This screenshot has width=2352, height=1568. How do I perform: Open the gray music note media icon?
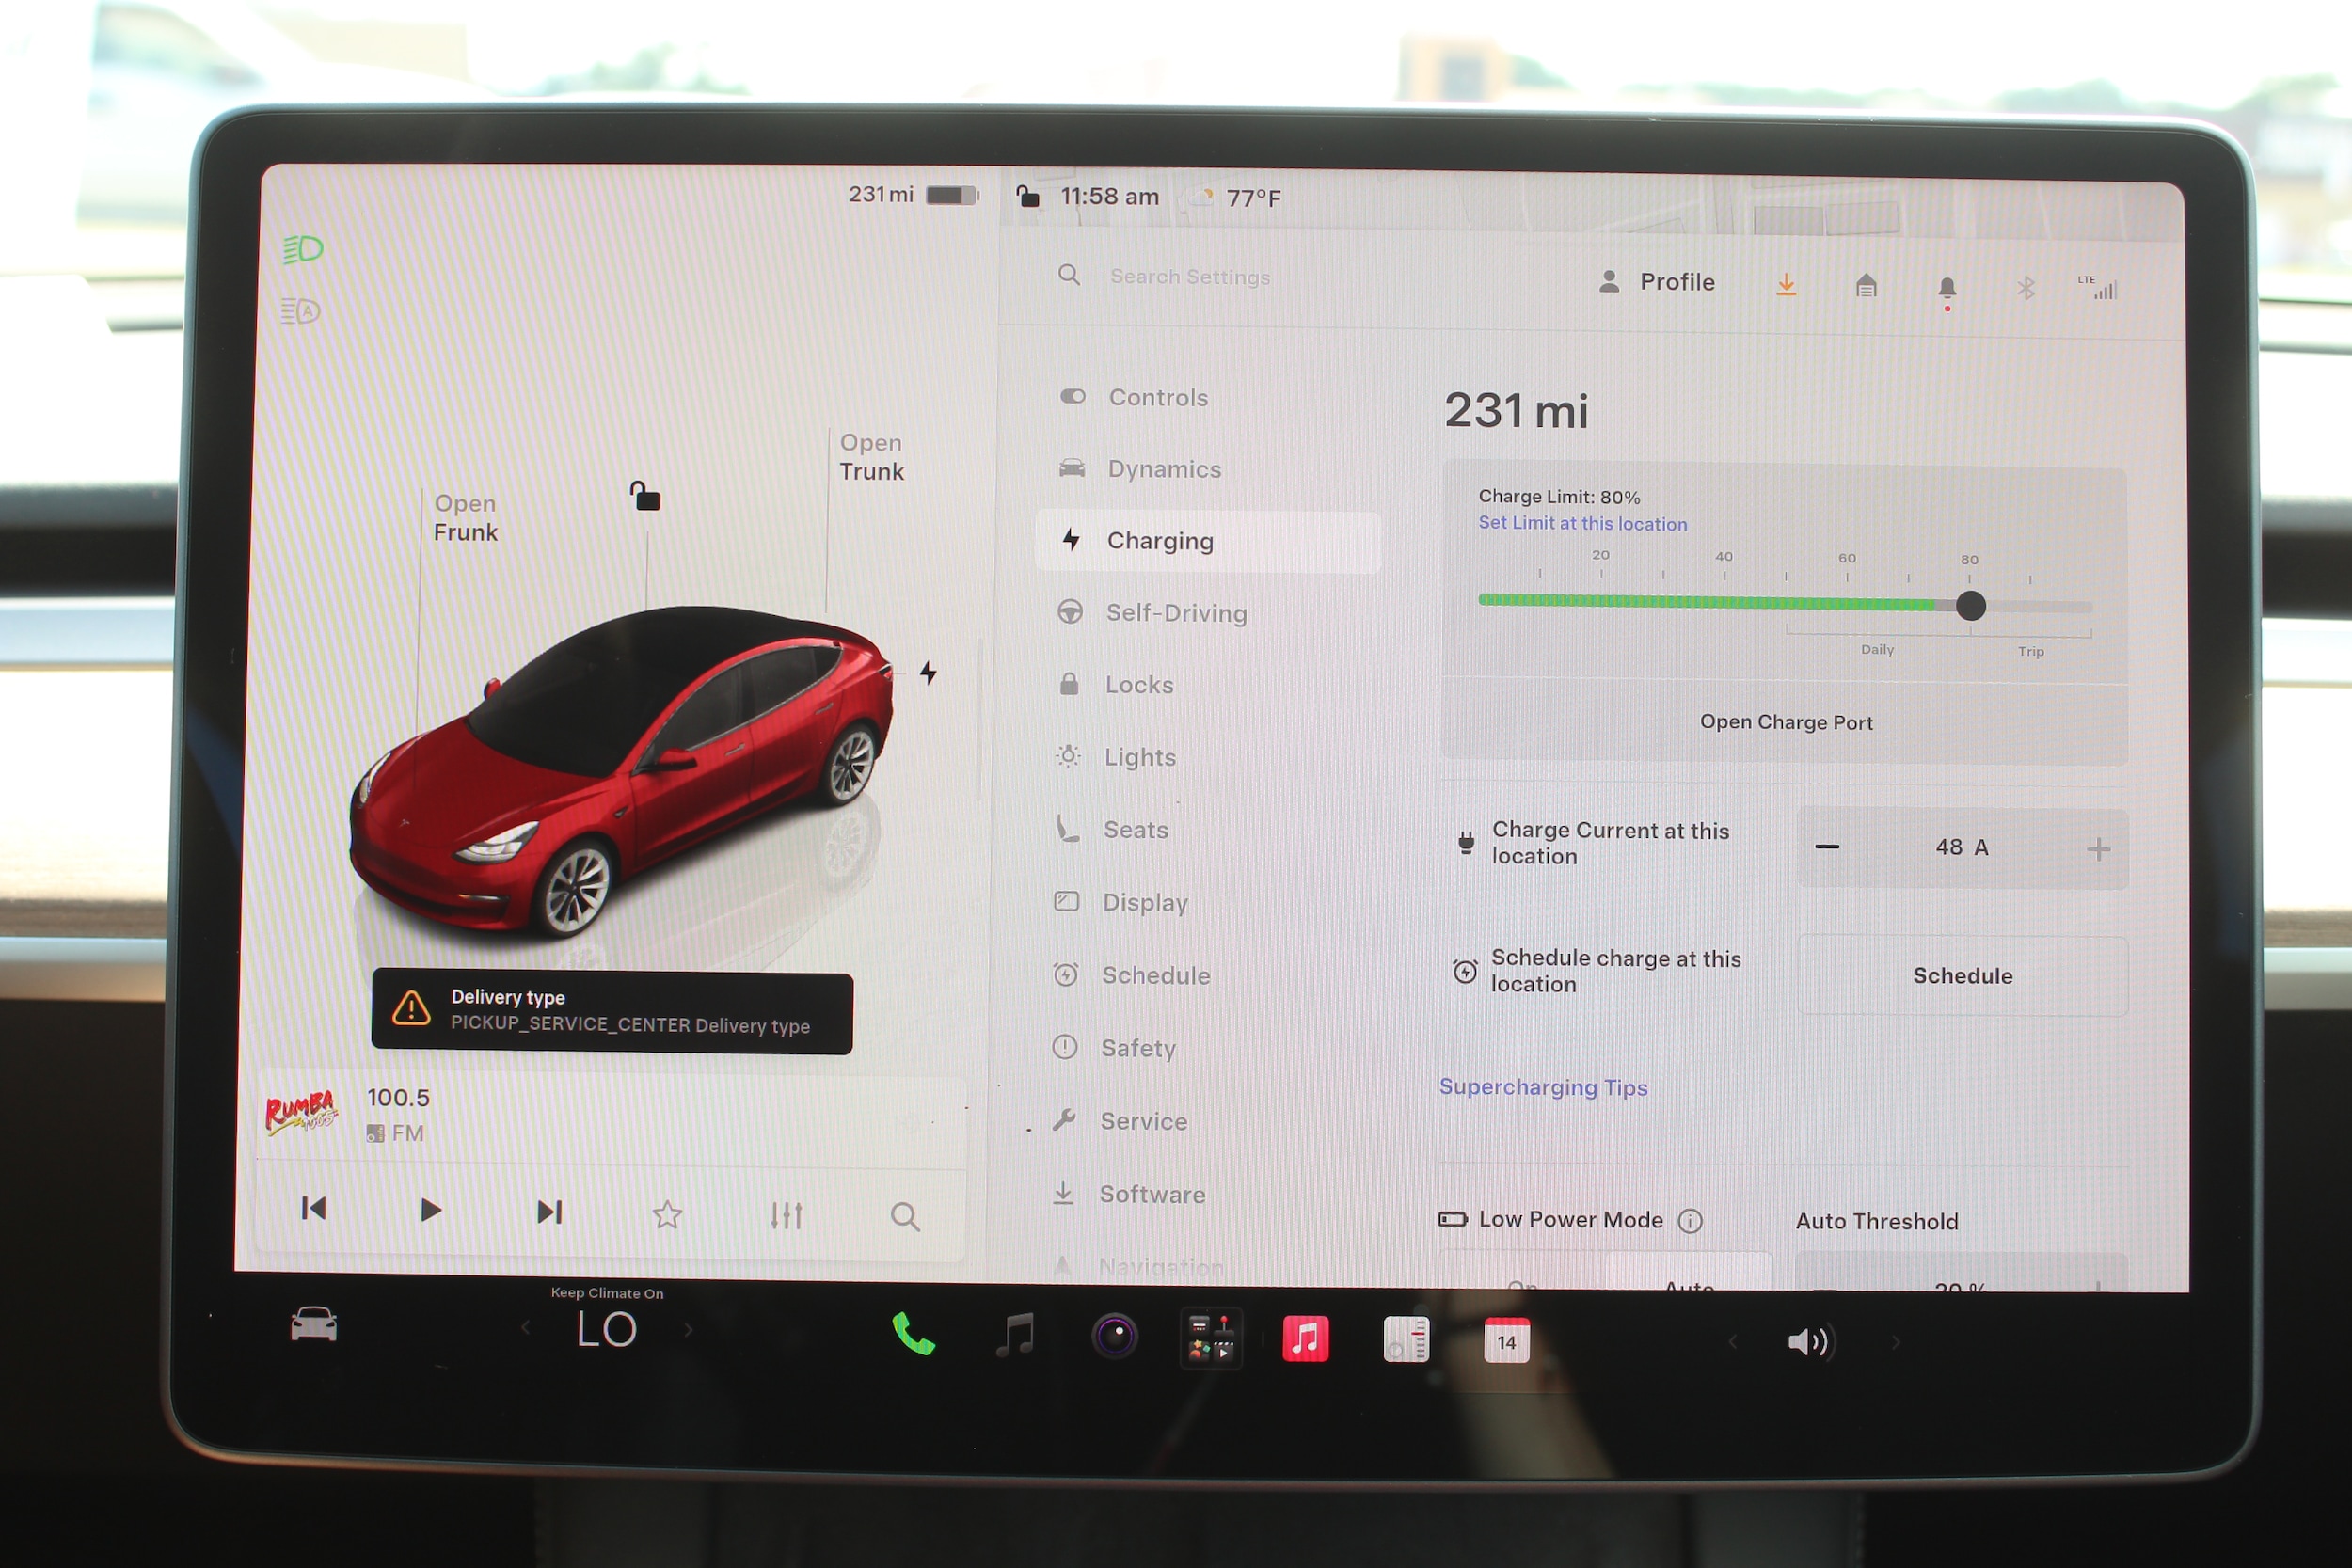pos(1015,1335)
